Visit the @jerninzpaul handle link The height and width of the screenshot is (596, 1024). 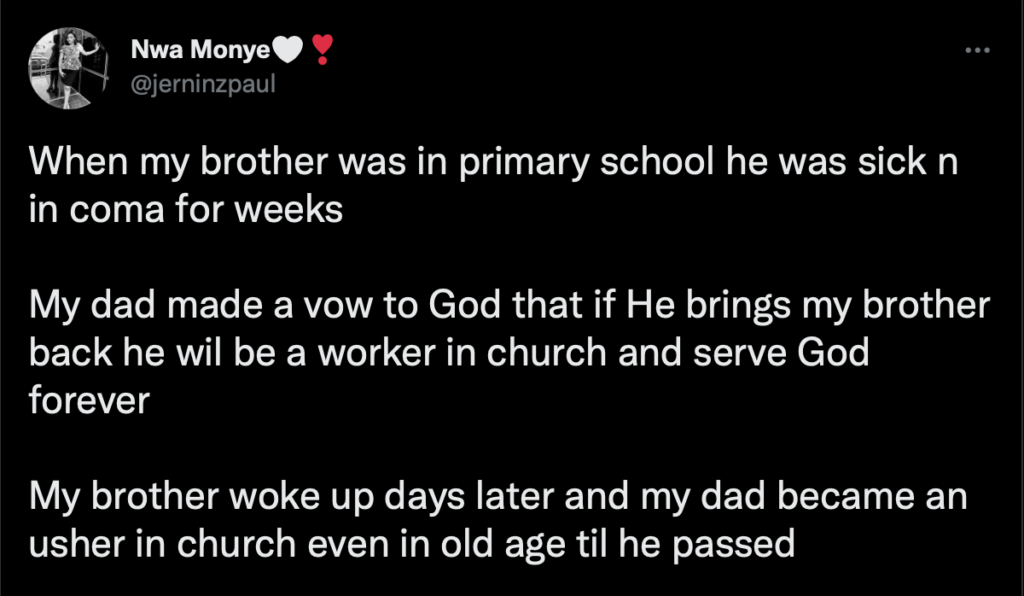coord(203,84)
